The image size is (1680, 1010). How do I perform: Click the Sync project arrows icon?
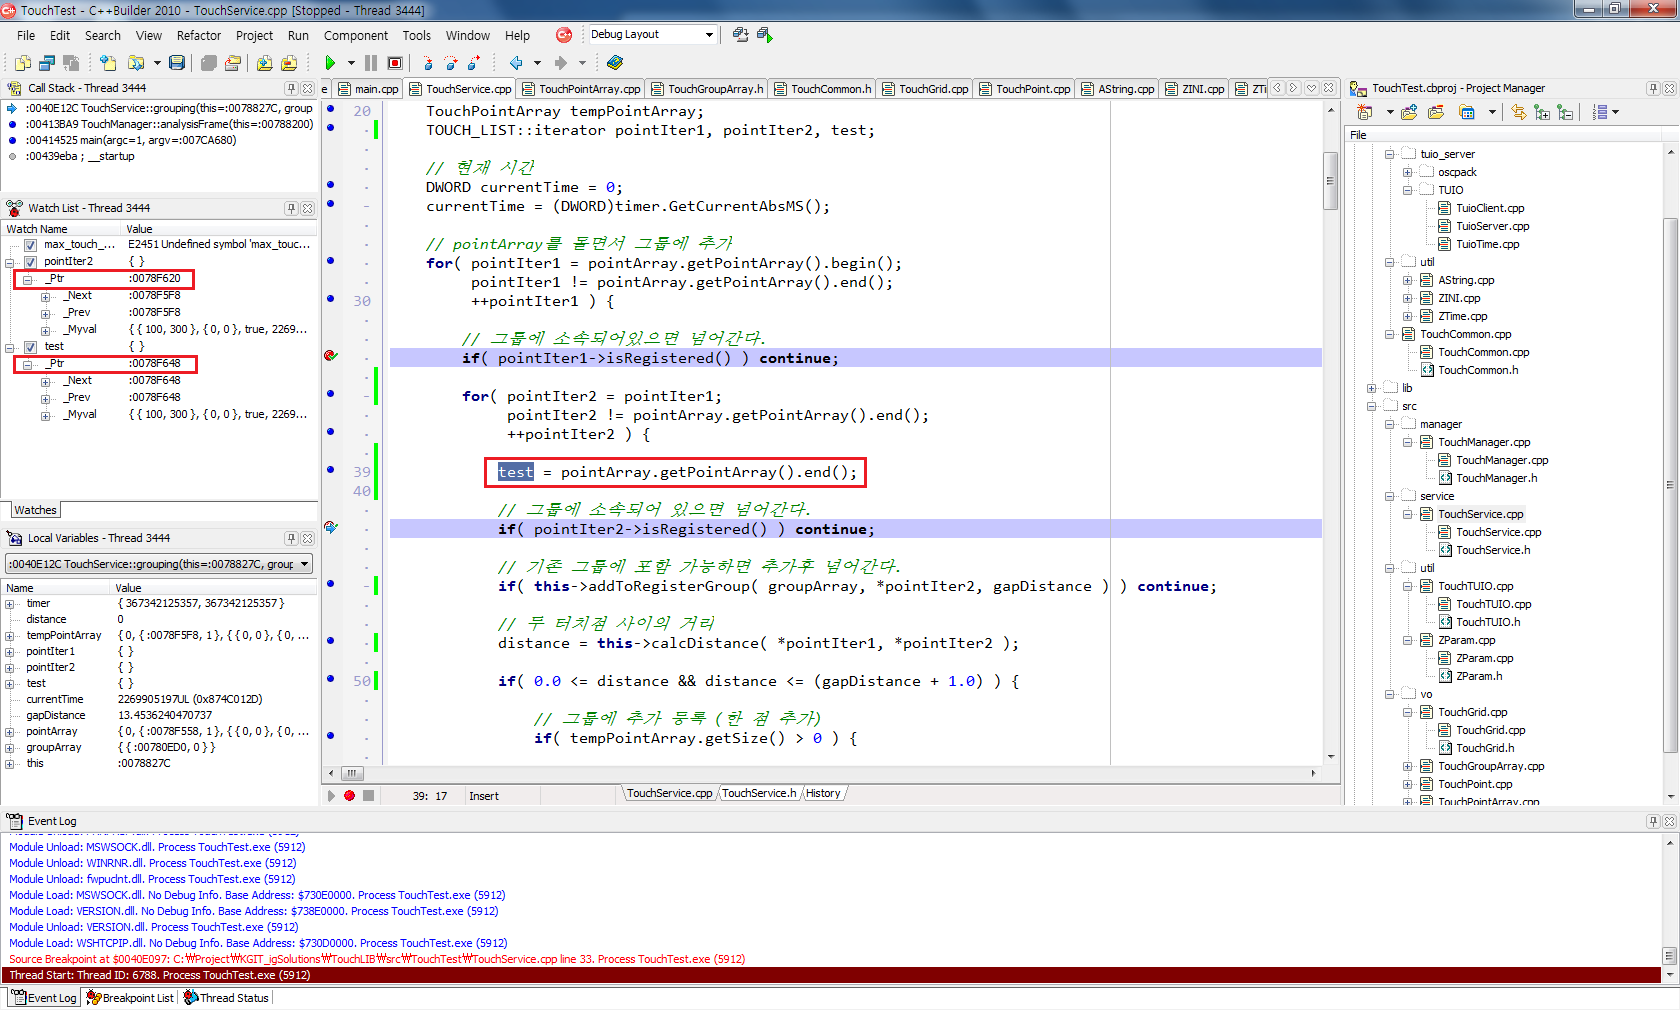1518,112
